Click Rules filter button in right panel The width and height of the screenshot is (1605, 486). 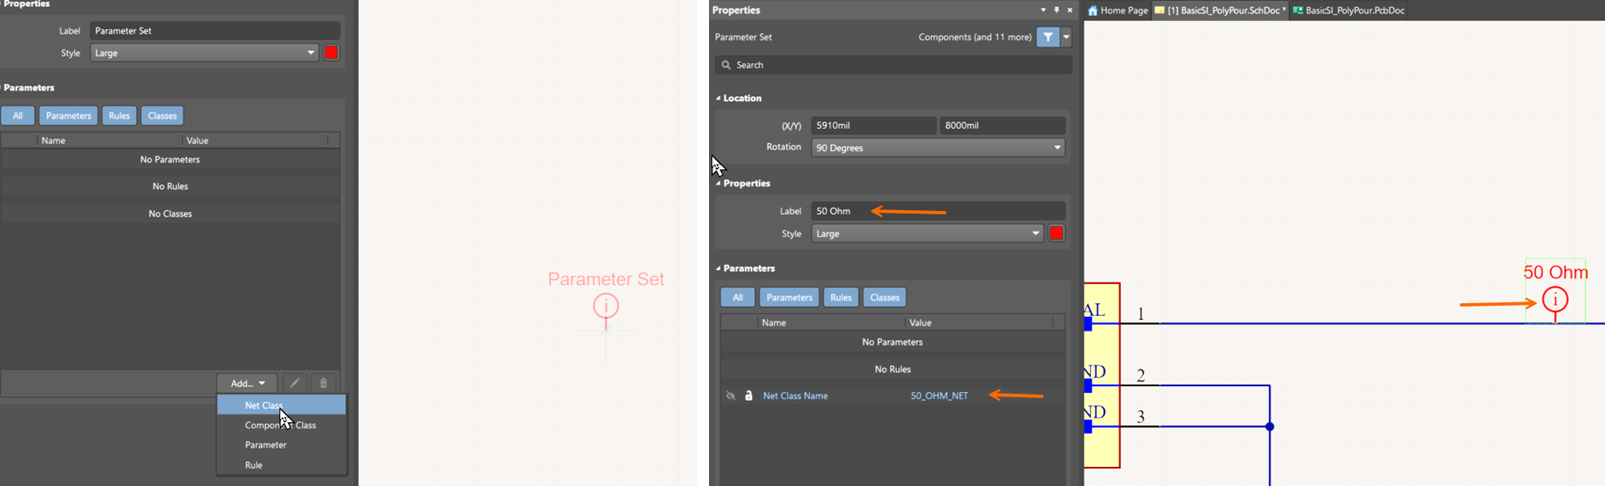click(x=841, y=298)
